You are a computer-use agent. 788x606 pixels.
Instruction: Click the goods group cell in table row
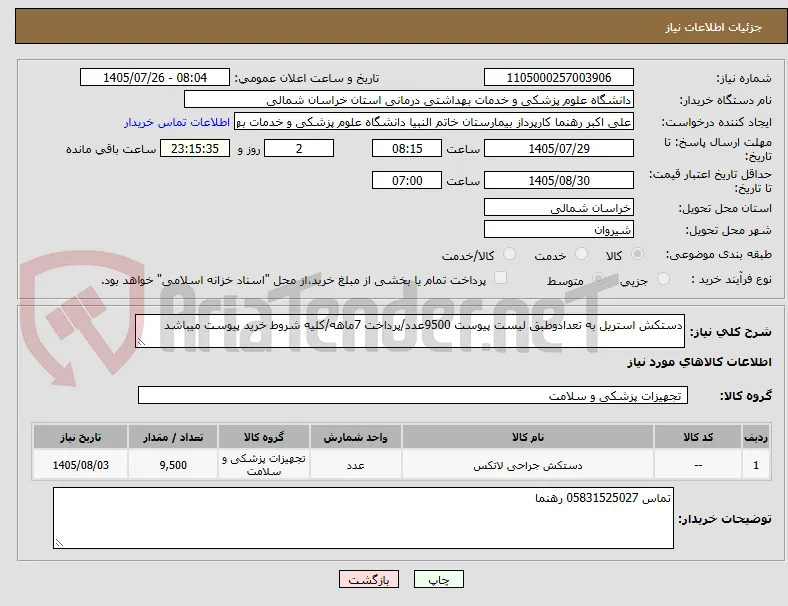264,465
